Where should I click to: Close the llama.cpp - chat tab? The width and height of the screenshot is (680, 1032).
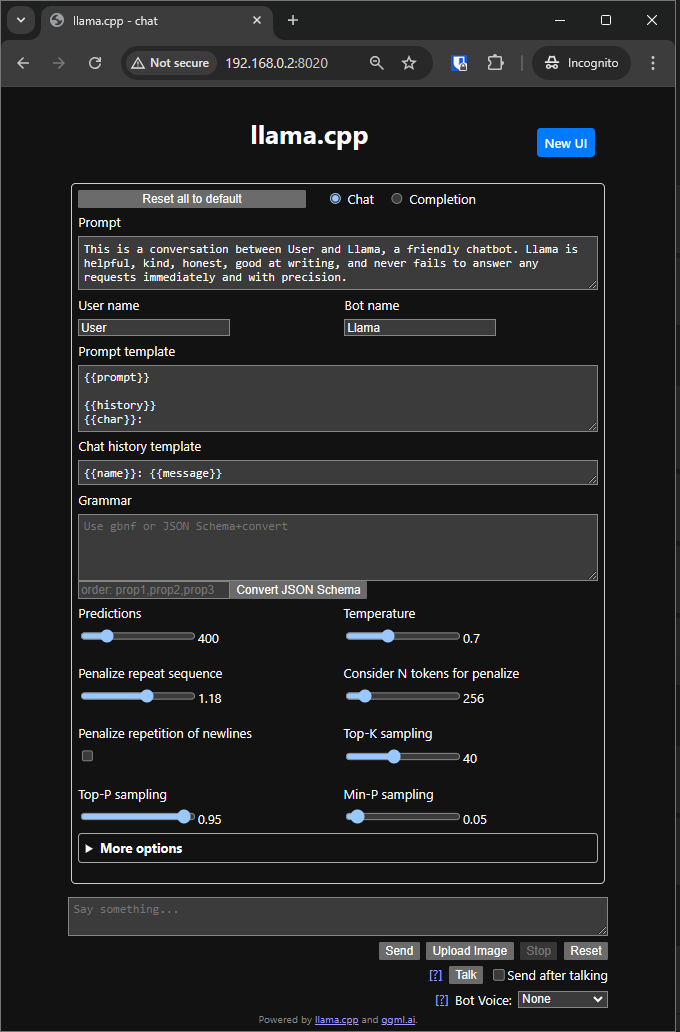pyautogui.click(x=257, y=20)
